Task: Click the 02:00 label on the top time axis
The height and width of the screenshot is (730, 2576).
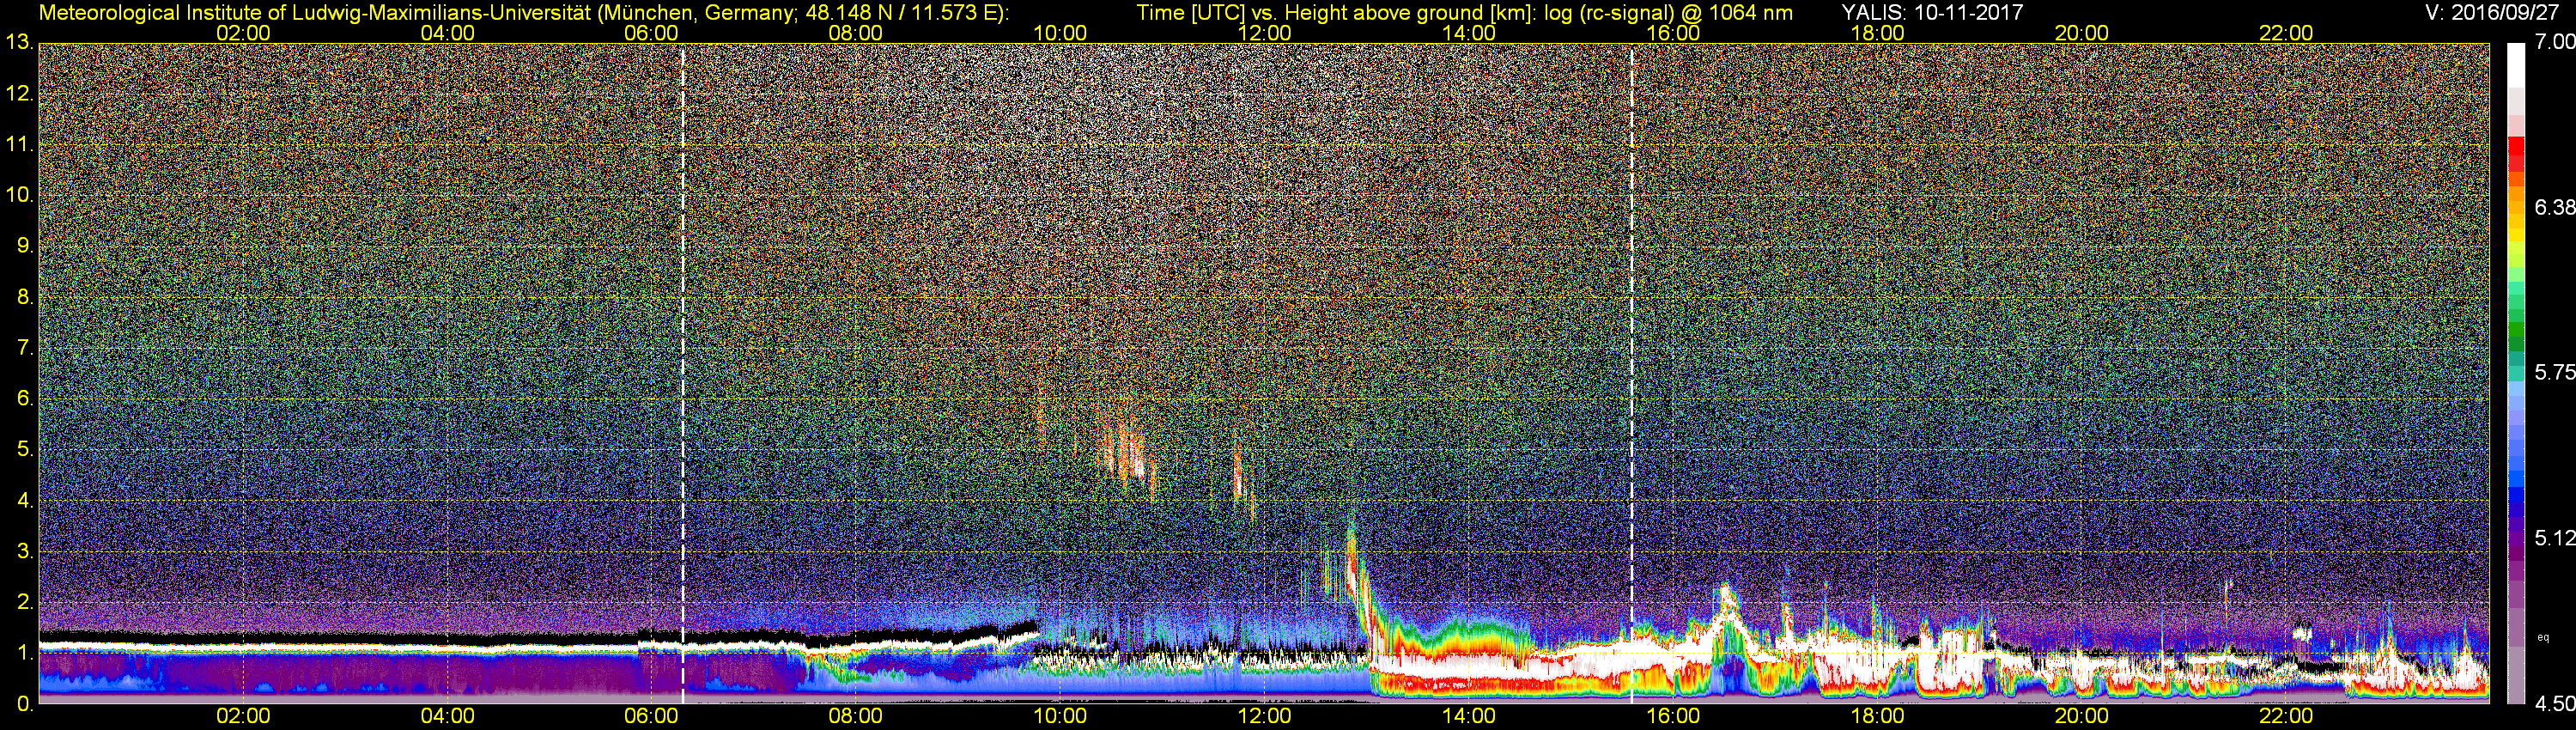Action: [243, 33]
